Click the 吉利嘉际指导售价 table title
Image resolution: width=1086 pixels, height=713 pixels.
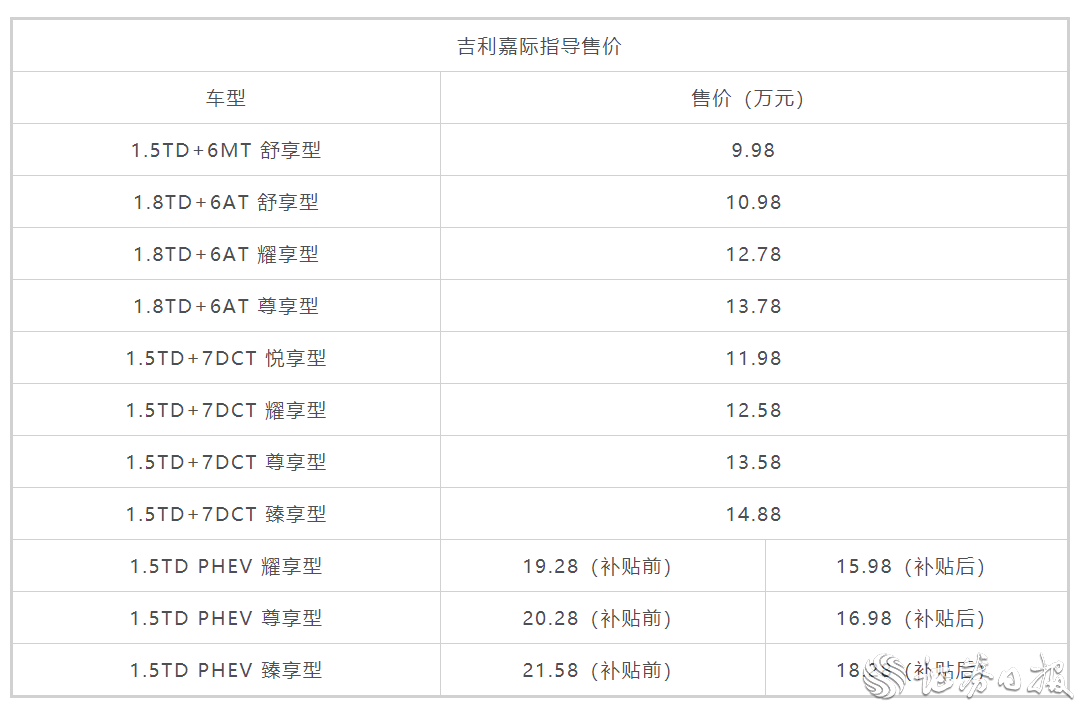point(540,46)
